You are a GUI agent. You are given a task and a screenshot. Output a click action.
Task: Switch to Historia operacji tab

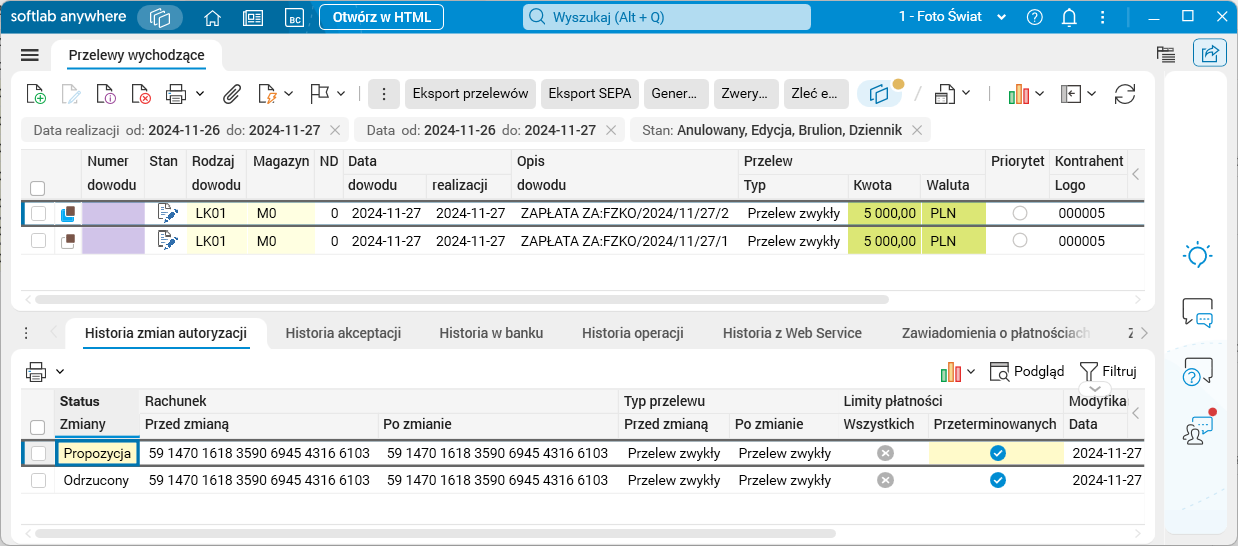[x=632, y=333]
